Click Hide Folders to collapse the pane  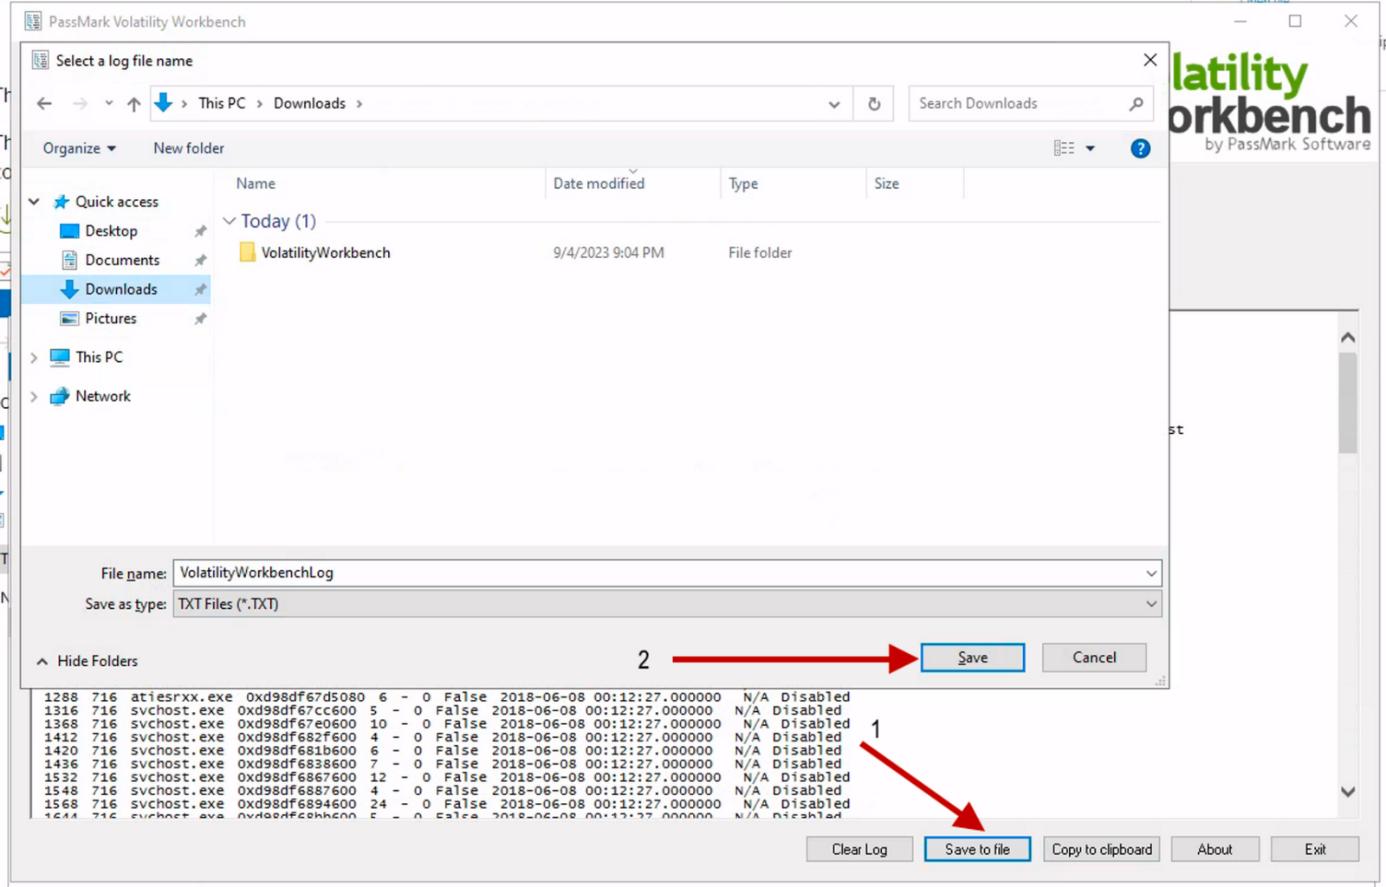click(87, 661)
